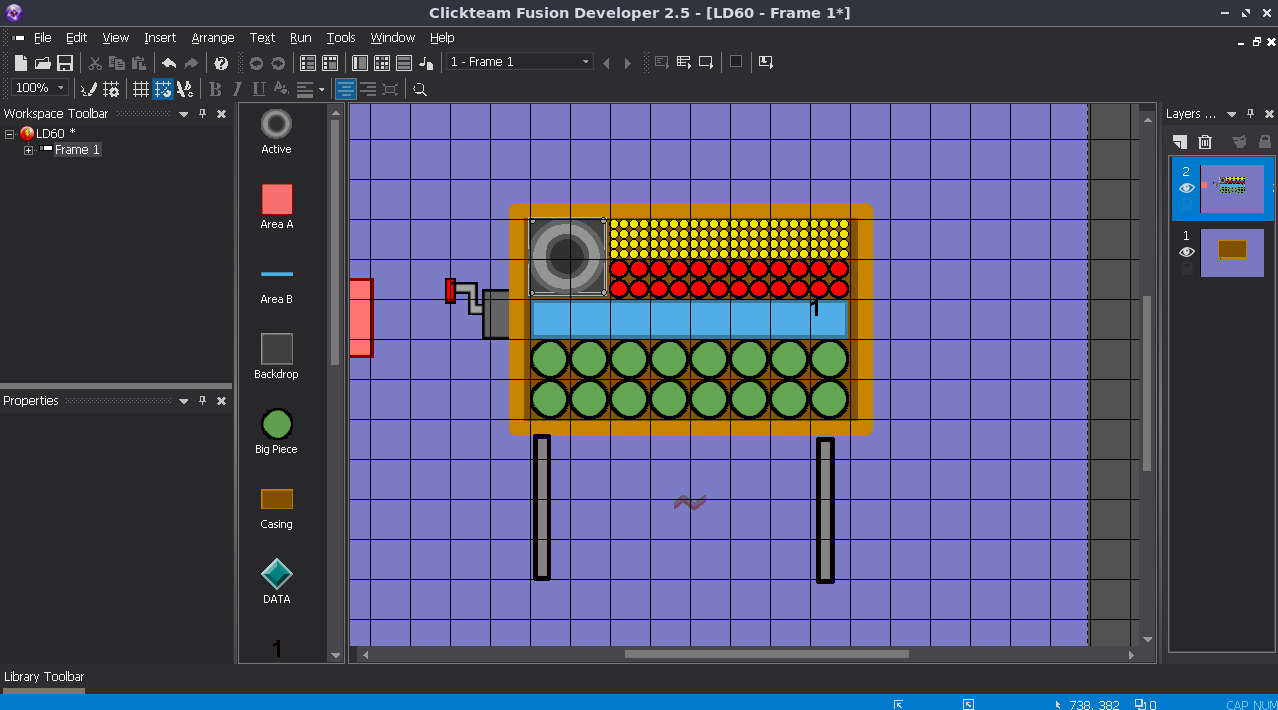Create a new layer in Layers toolbar

click(1180, 142)
